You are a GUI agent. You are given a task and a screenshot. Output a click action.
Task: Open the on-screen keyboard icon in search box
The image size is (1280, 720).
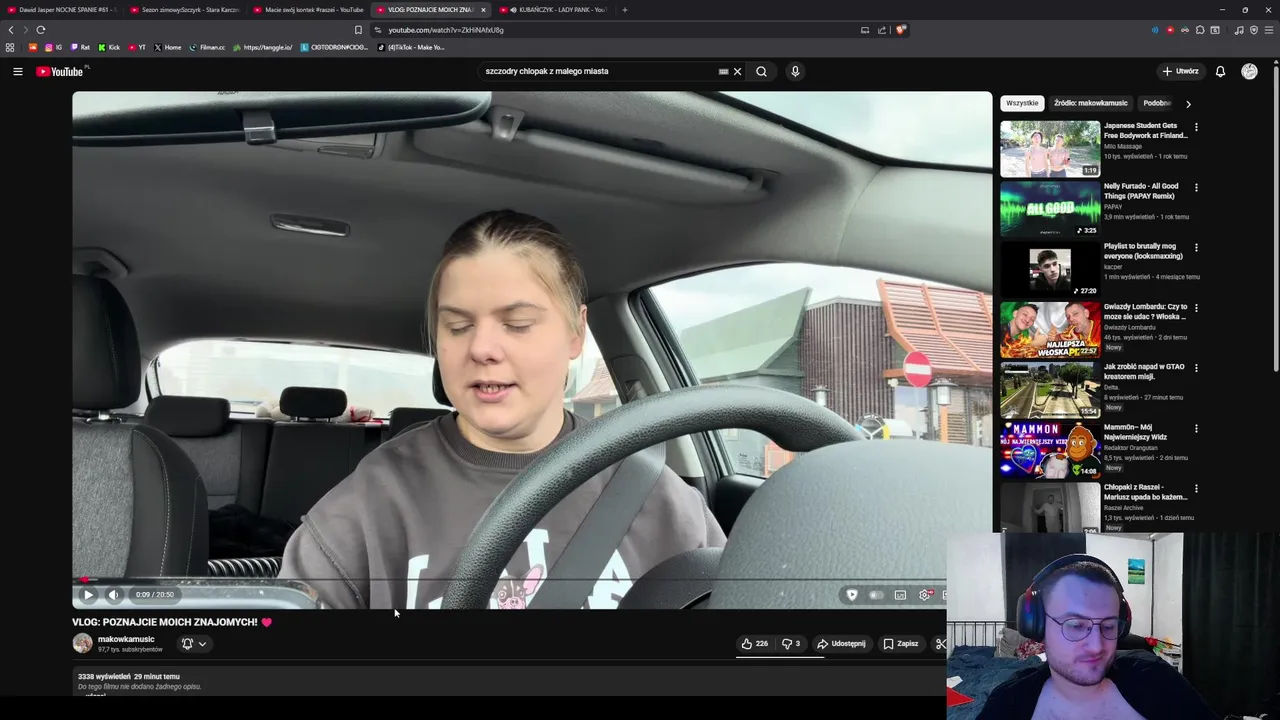(723, 71)
